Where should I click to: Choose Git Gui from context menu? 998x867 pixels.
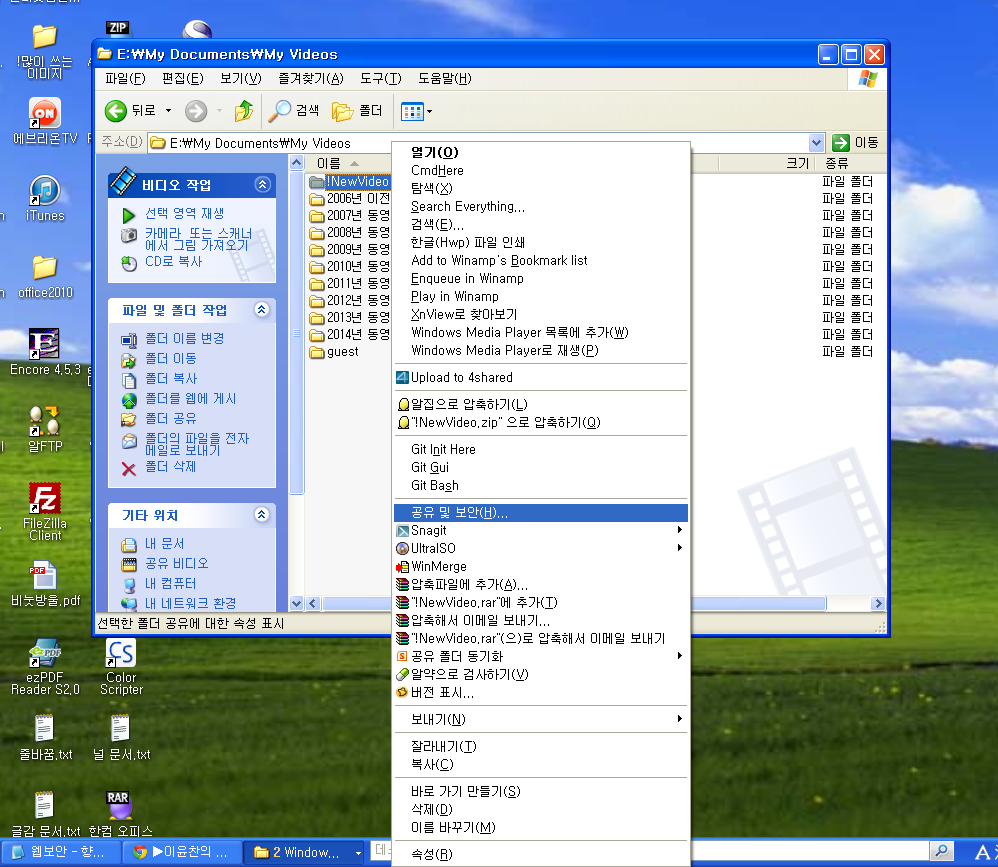click(x=540, y=467)
